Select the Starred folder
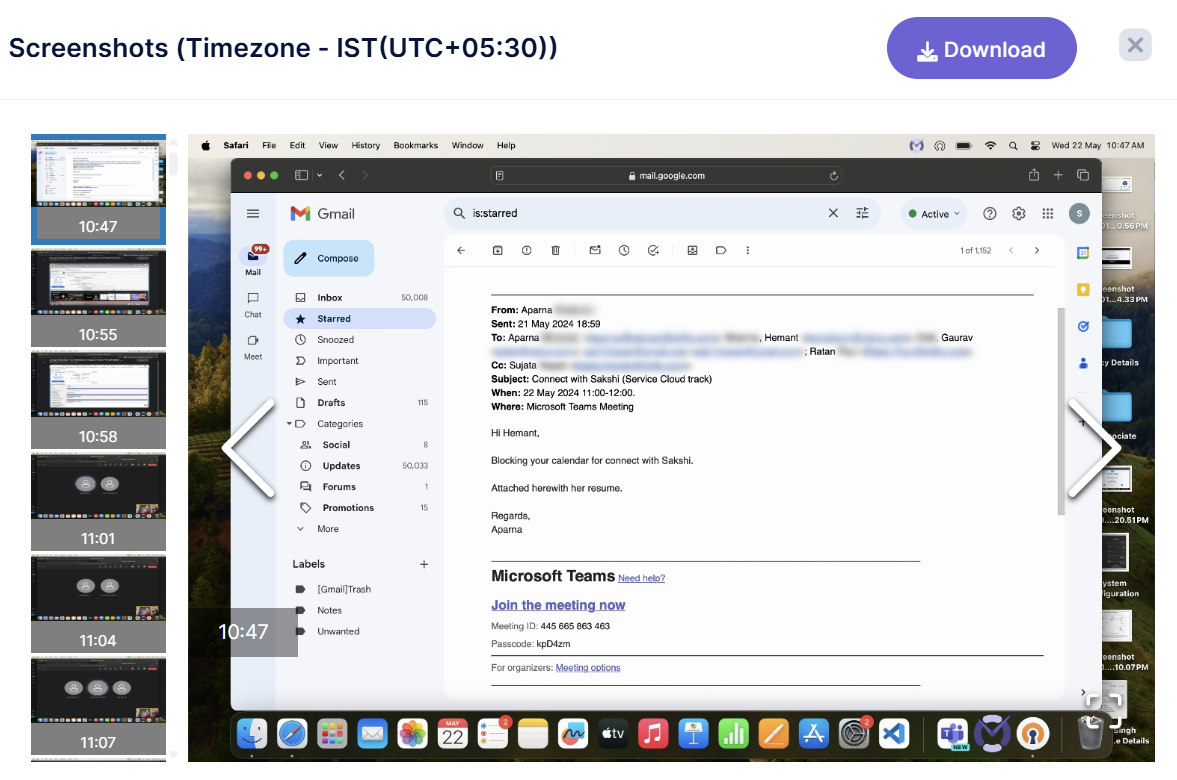Viewport: 1177px width, 780px height. click(x=360, y=319)
